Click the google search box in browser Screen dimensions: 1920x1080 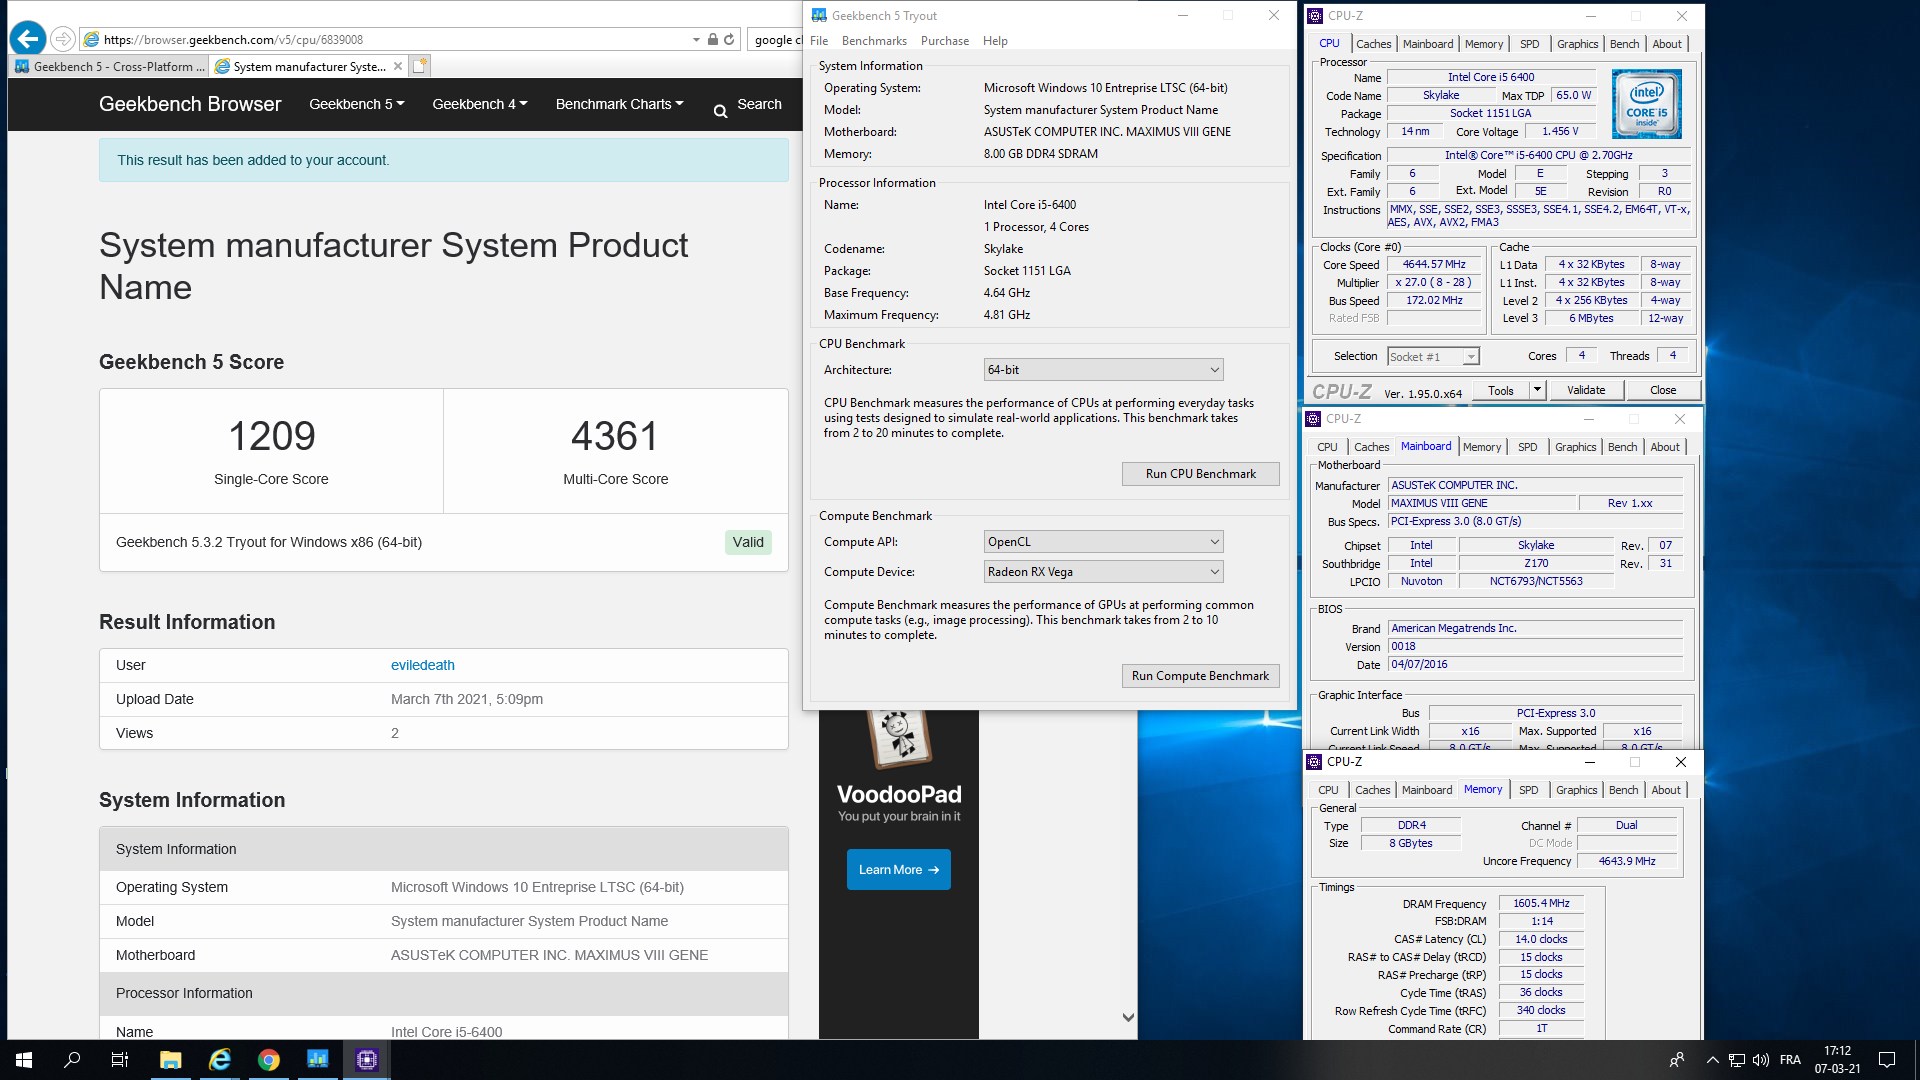[776, 40]
